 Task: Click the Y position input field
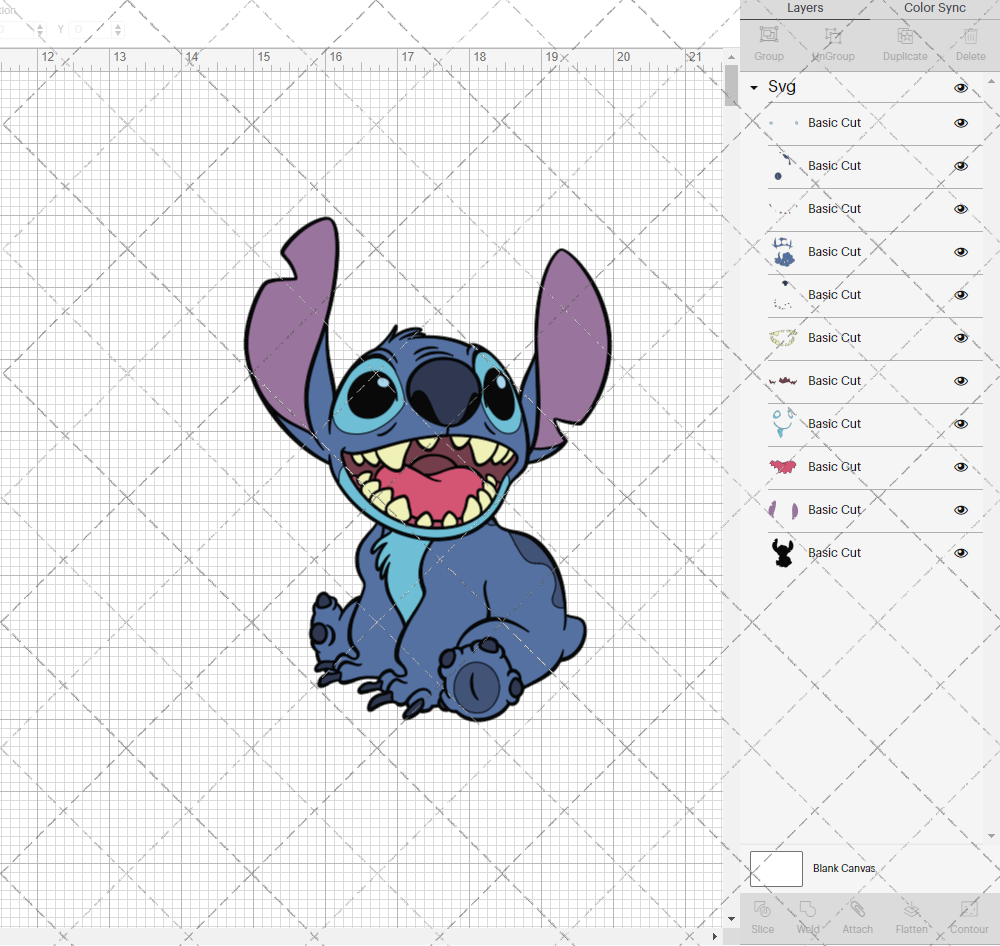coord(90,29)
